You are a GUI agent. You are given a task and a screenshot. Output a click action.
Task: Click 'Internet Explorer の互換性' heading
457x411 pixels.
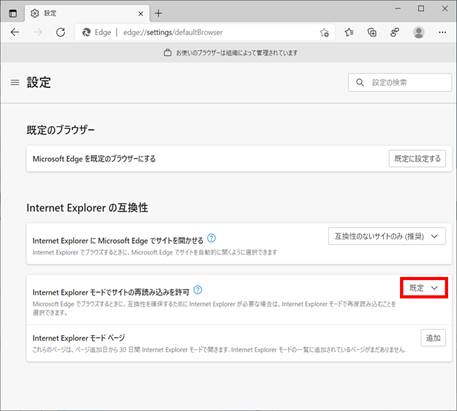click(87, 208)
